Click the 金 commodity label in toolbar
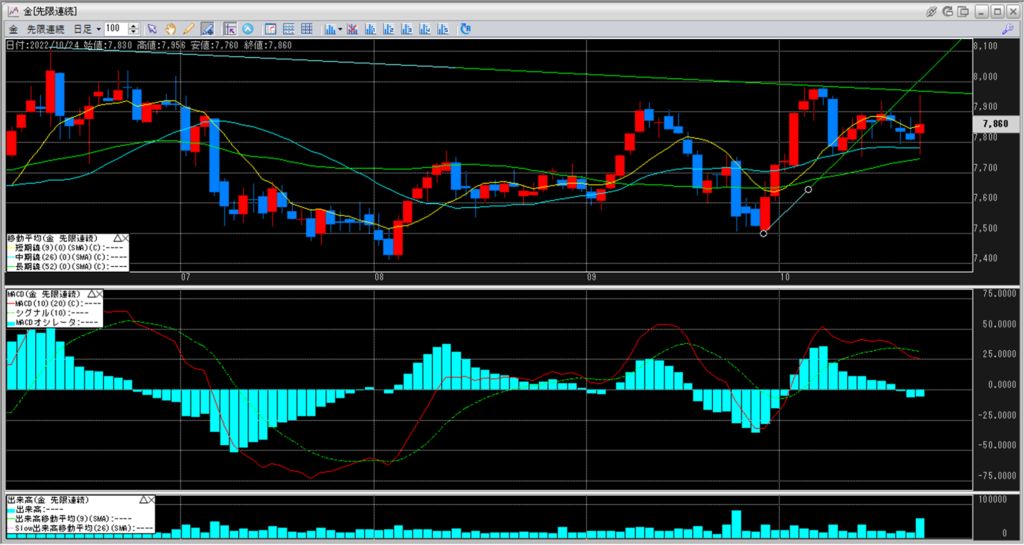Screen dimensions: 1024x545 pyautogui.click(x=14, y=29)
